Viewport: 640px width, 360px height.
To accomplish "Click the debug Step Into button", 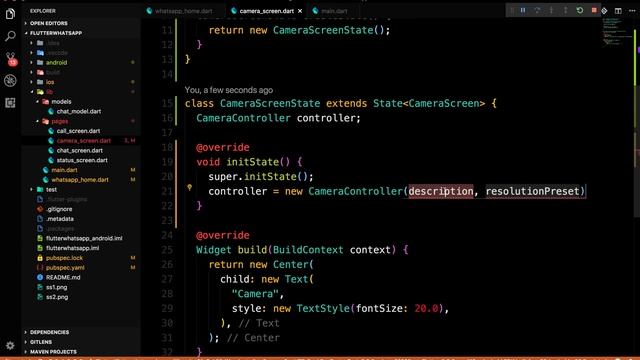I will pos(551,11).
